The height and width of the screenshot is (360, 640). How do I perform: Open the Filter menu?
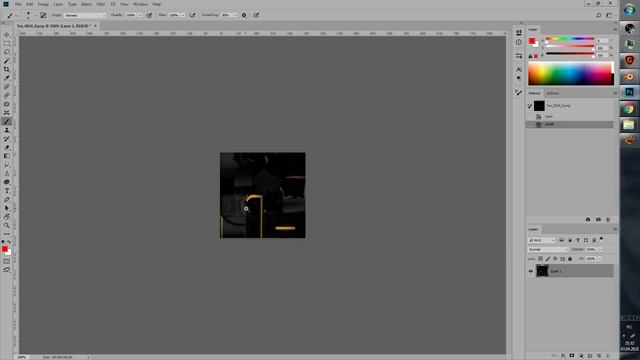click(x=101, y=4)
